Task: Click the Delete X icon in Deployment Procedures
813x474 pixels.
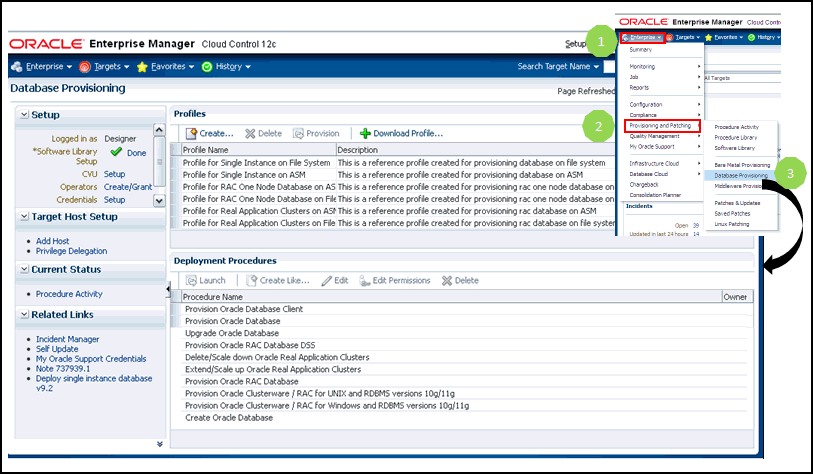Action: pyautogui.click(x=447, y=281)
